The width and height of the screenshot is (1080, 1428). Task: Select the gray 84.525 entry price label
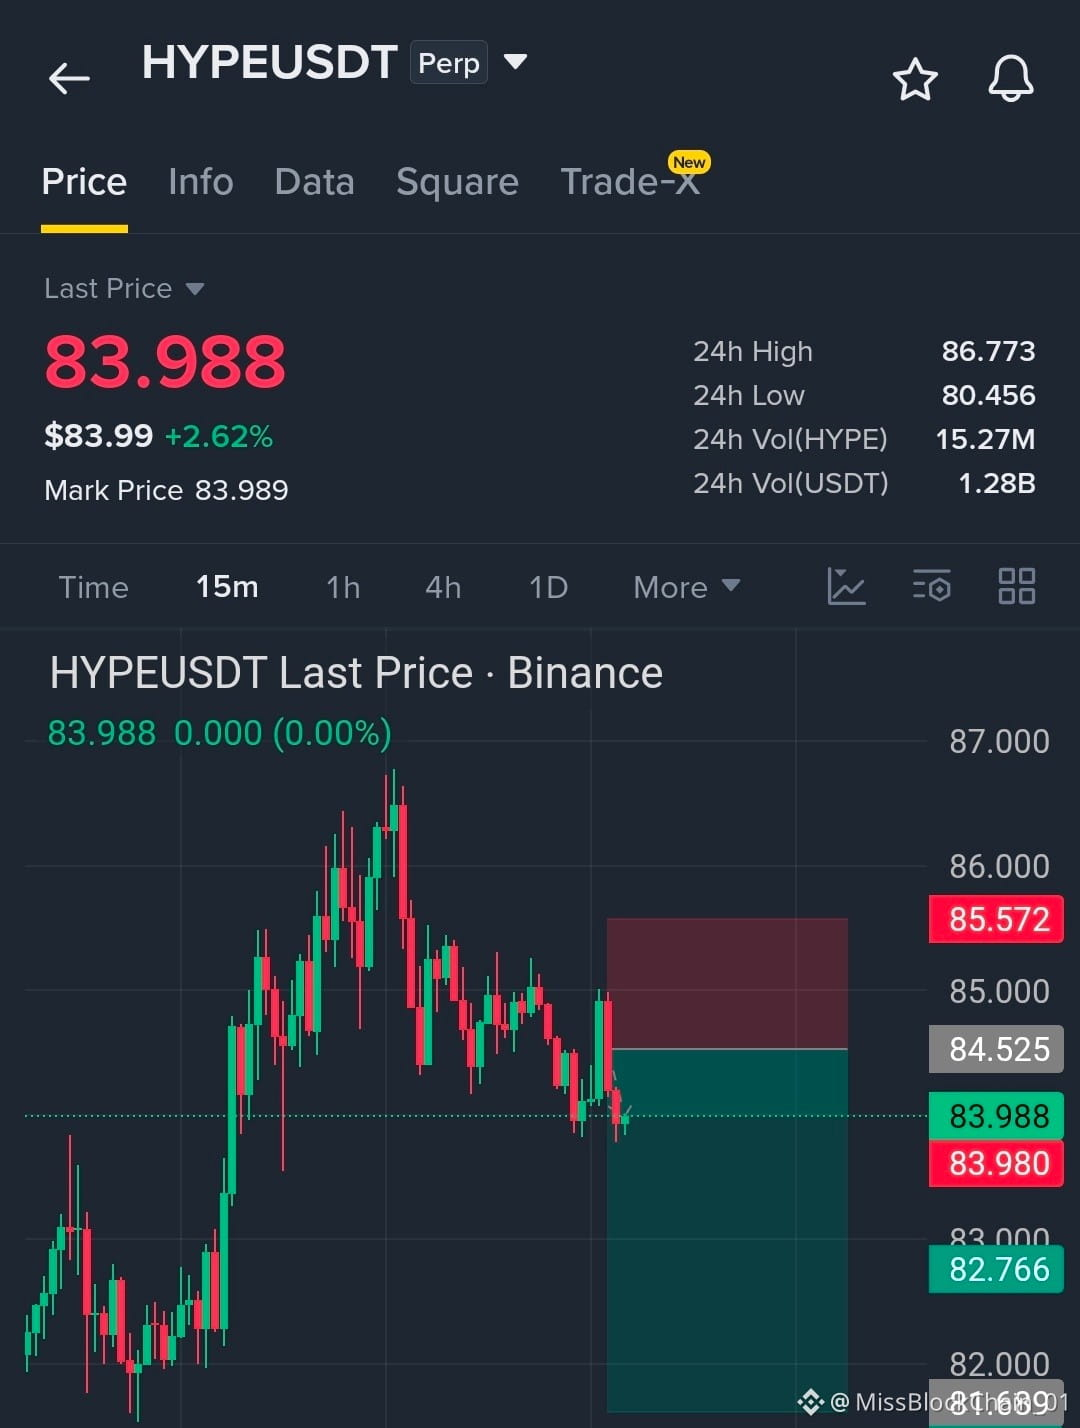point(996,1049)
